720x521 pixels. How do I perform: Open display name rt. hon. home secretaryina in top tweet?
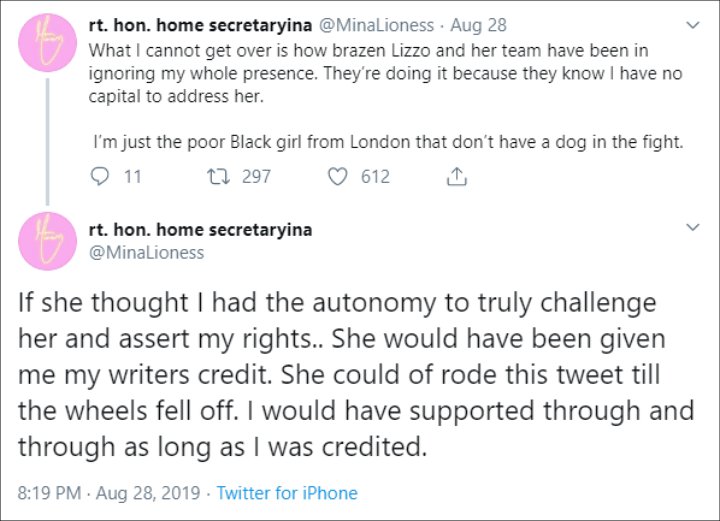(x=200, y=25)
